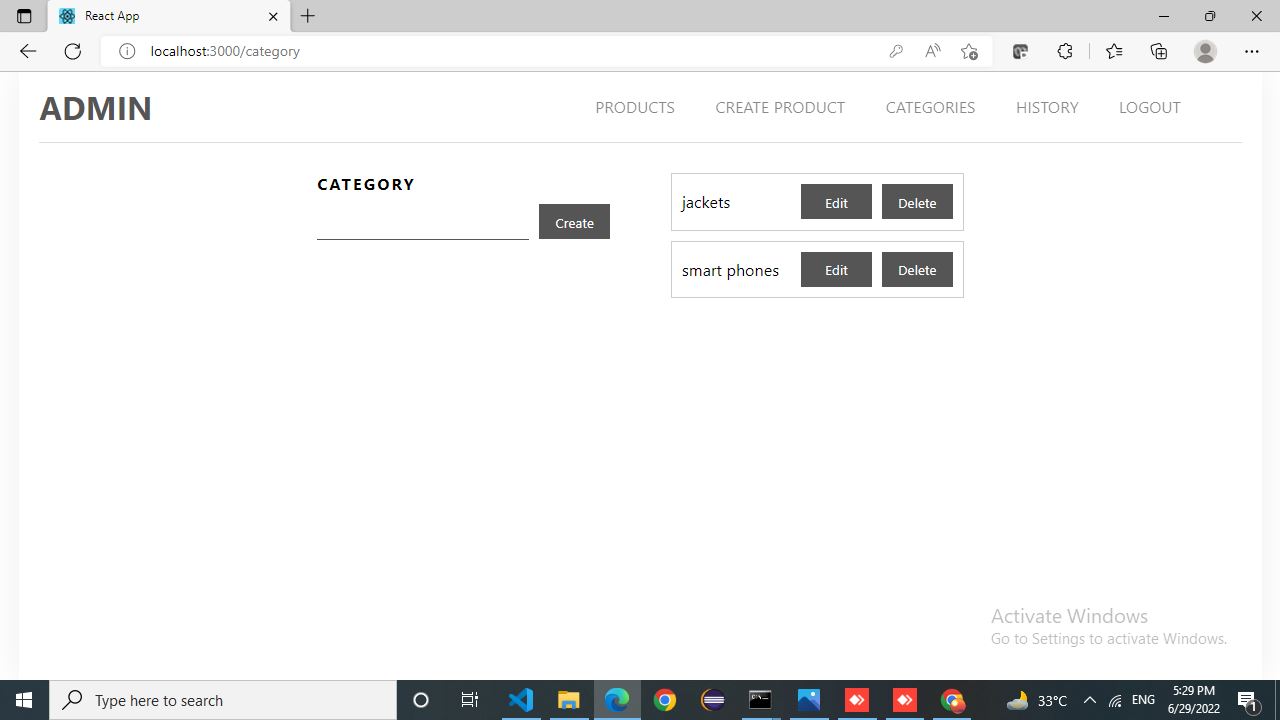Open the tab actions menu icon
The width and height of the screenshot is (1280, 720).
click(24, 16)
